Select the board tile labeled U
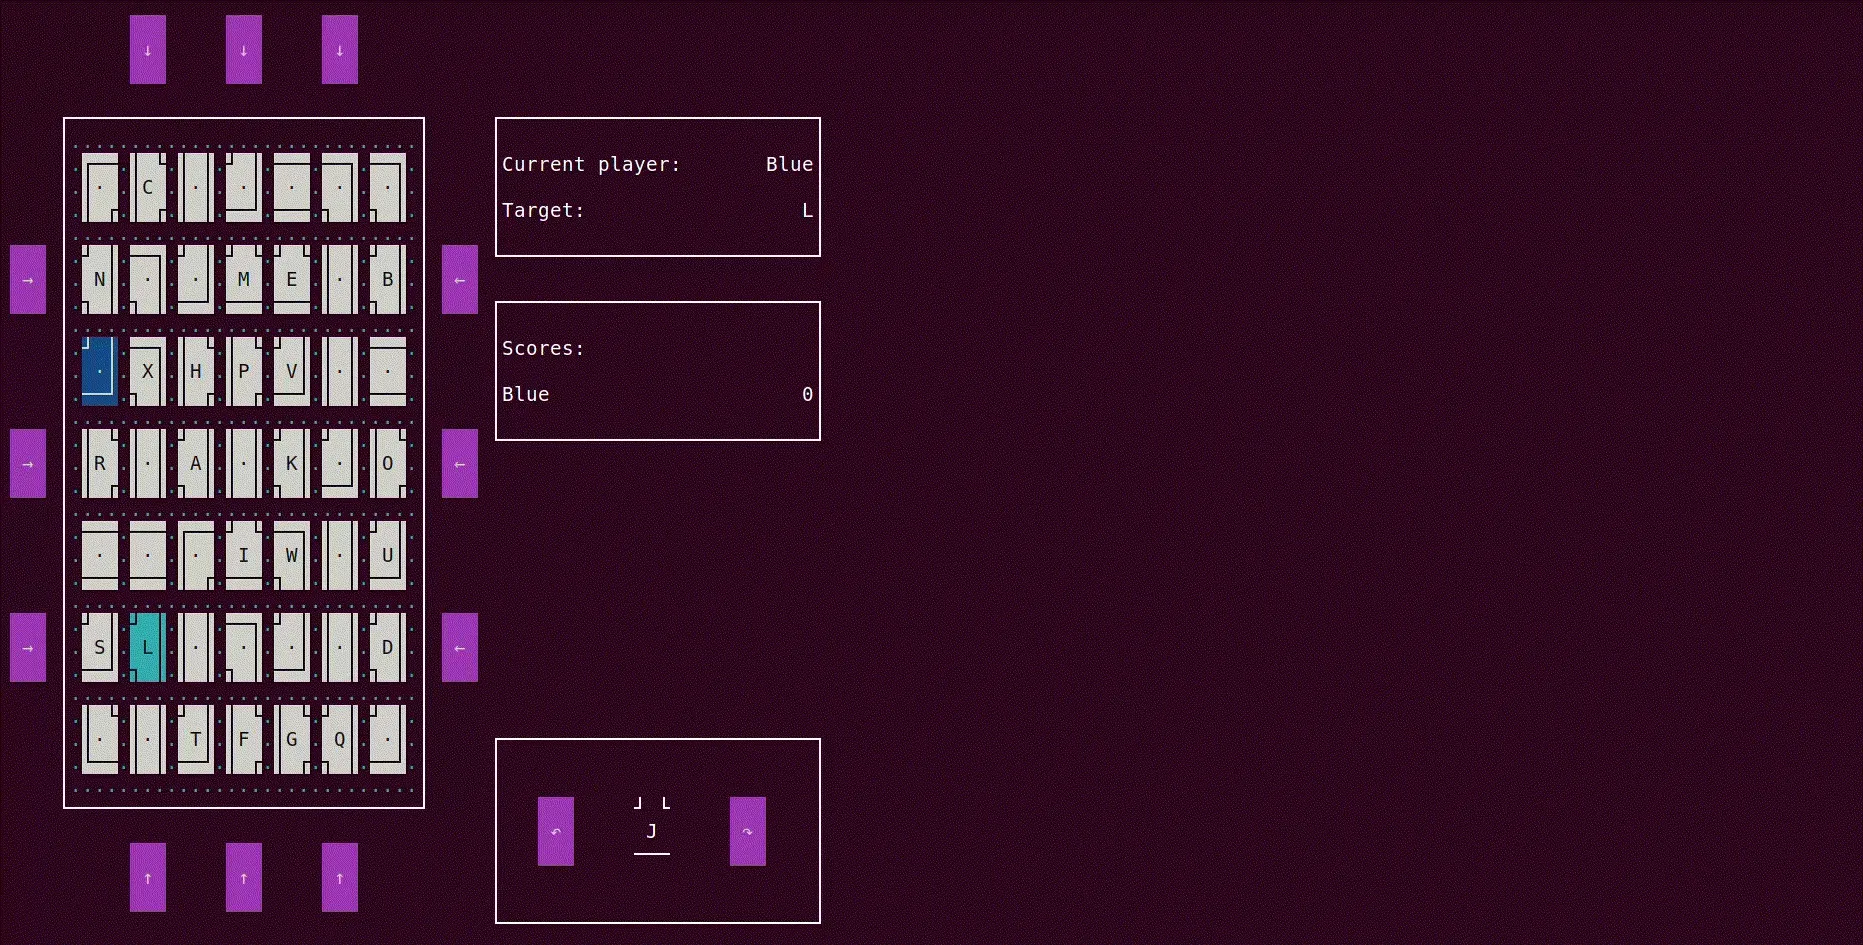Screen dimensions: 1863x945 388,556
